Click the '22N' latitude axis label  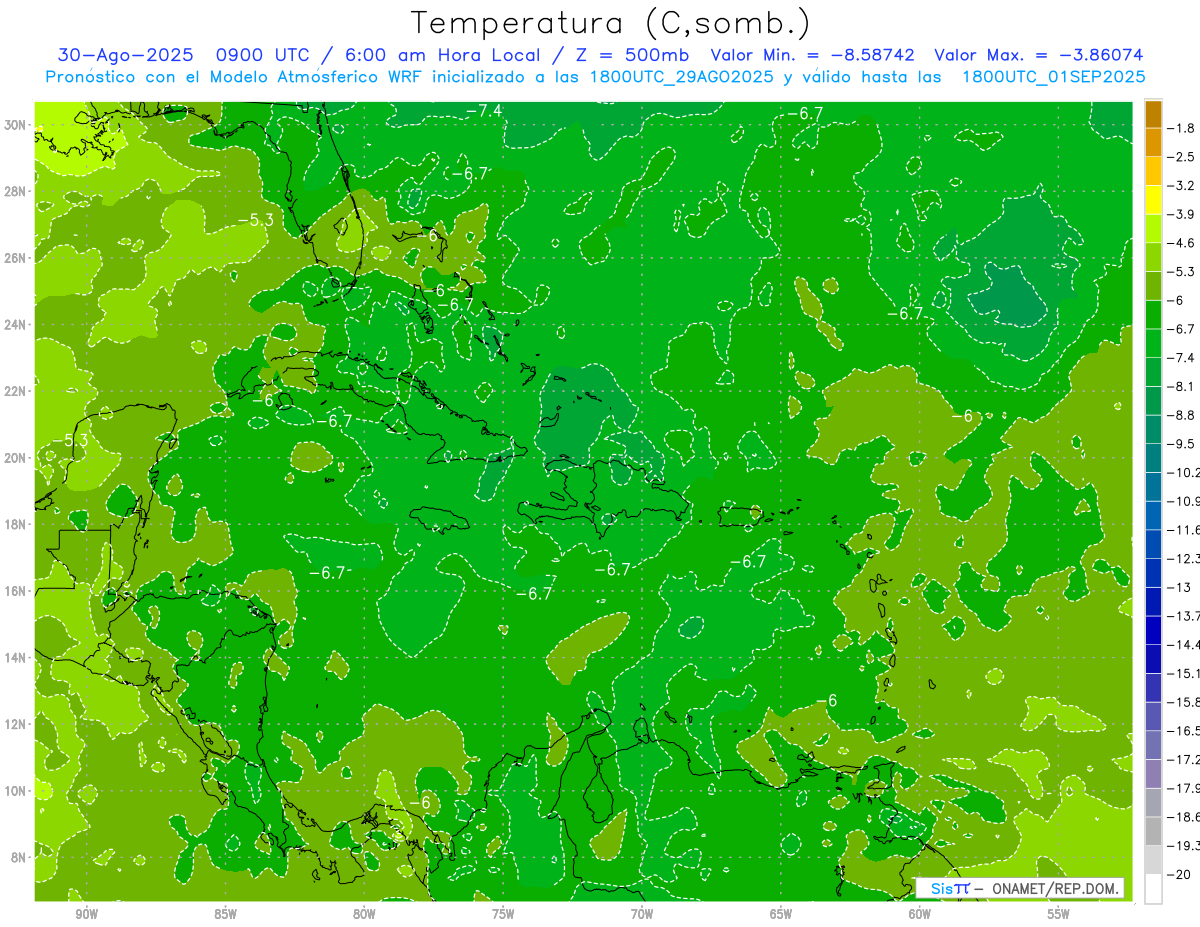16,391
